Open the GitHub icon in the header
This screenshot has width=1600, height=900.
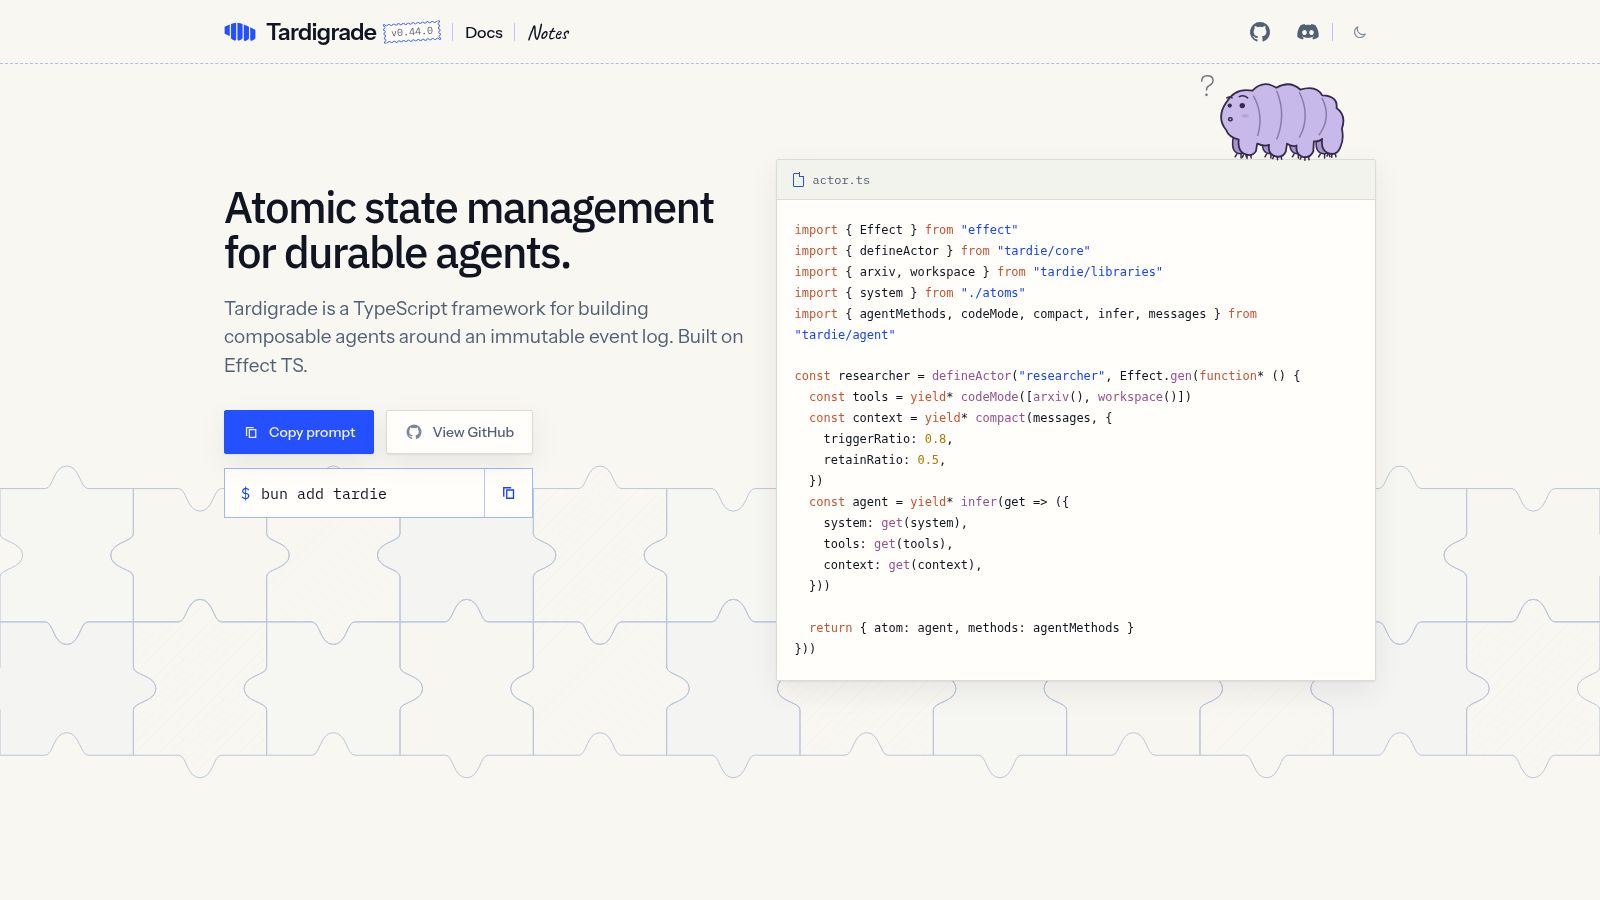coord(1260,32)
